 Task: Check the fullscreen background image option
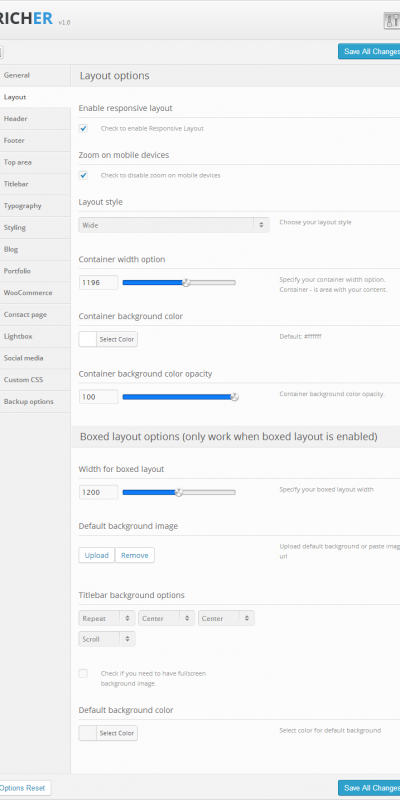(83, 673)
